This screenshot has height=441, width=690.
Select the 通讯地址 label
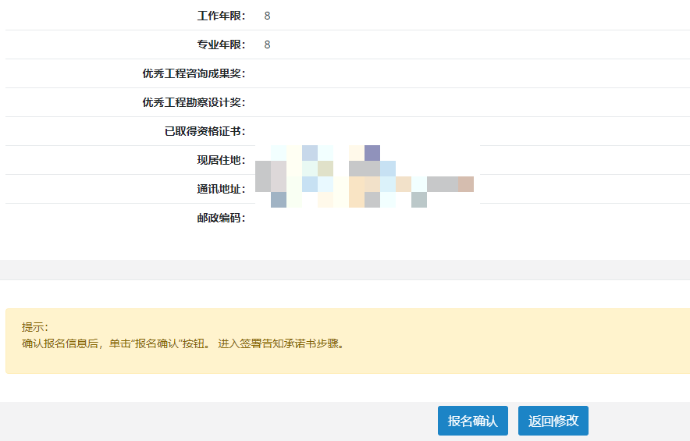click(221, 189)
